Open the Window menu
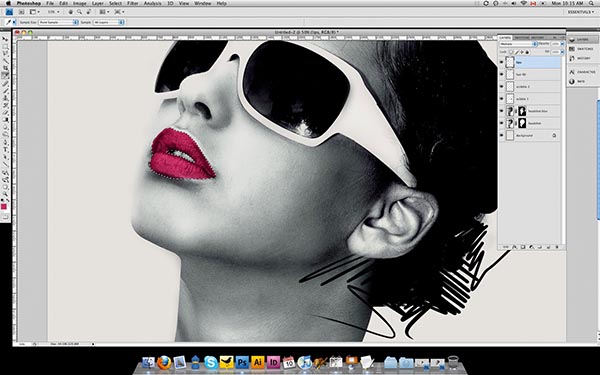 [x=202, y=3]
